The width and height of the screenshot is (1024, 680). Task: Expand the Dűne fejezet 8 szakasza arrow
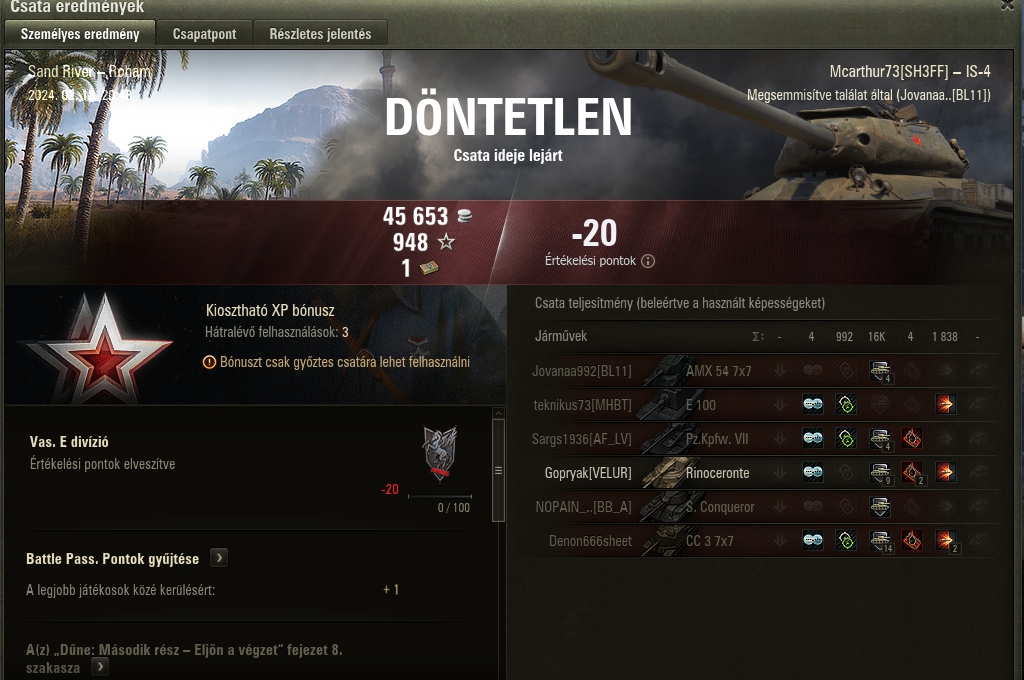click(x=100, y=667)
